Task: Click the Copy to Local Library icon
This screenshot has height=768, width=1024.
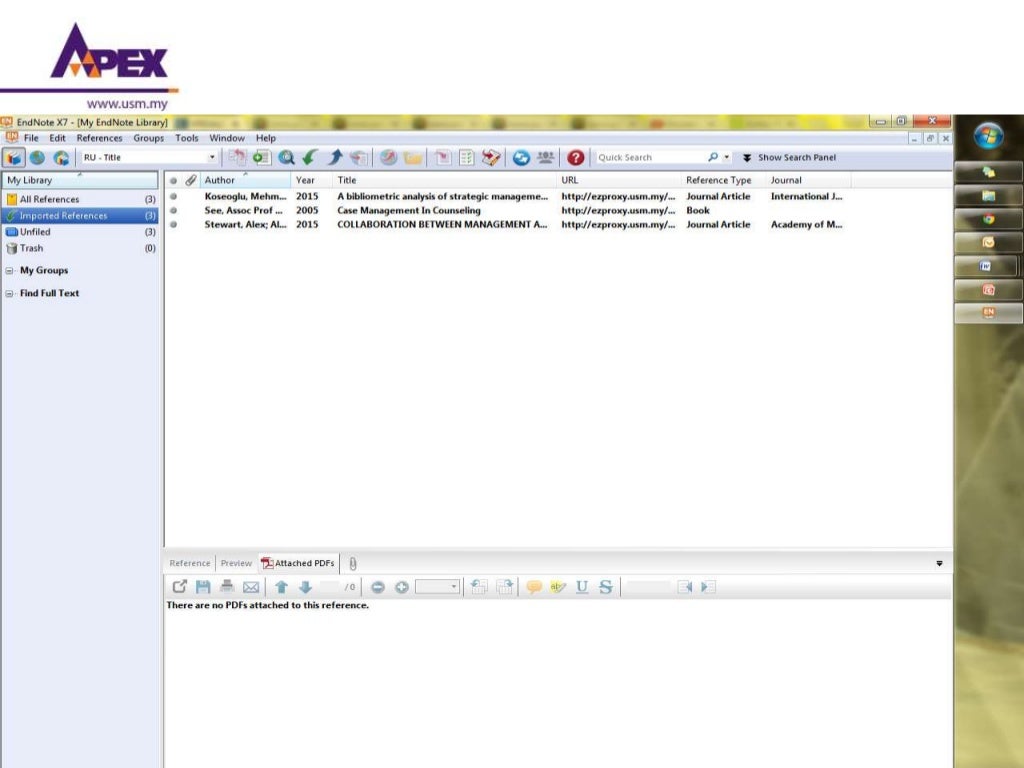Action: coord(236,157)
